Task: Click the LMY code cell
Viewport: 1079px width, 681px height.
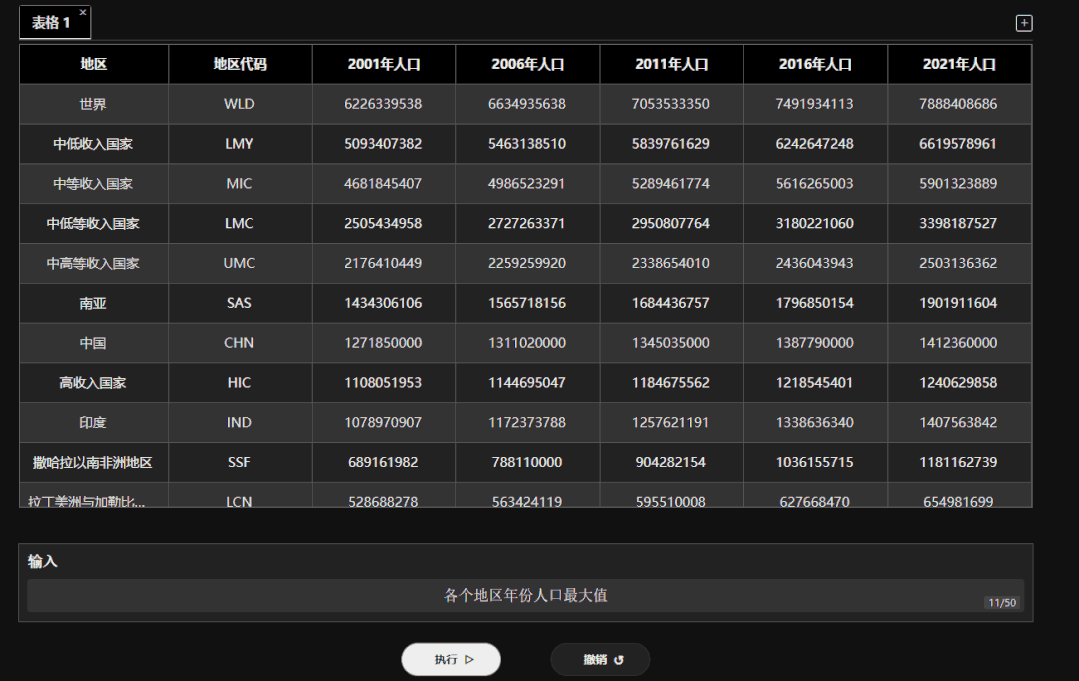Action: (239, 144)
